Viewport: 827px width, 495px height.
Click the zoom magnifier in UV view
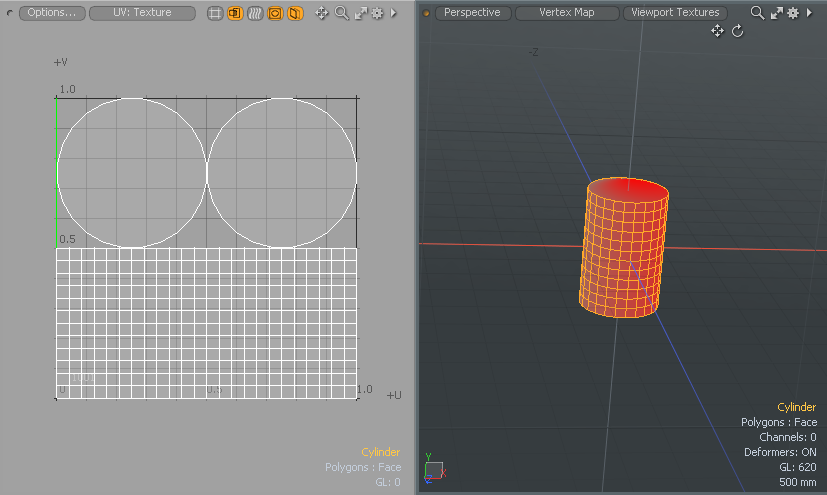click(x=342, y=13)
